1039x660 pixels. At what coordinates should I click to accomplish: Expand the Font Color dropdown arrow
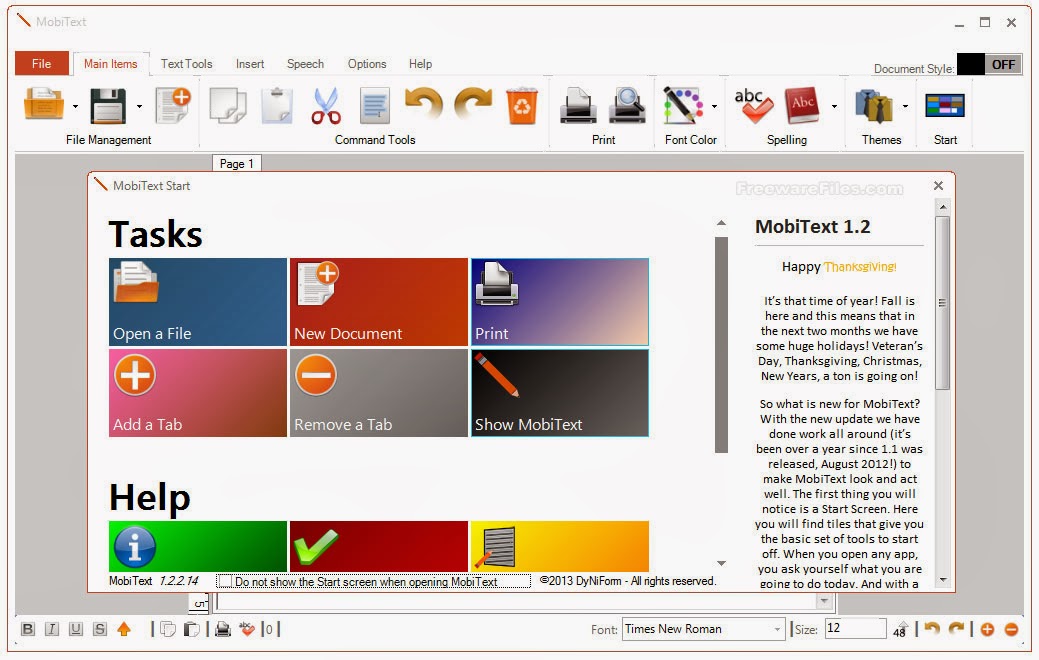(714, 106)
